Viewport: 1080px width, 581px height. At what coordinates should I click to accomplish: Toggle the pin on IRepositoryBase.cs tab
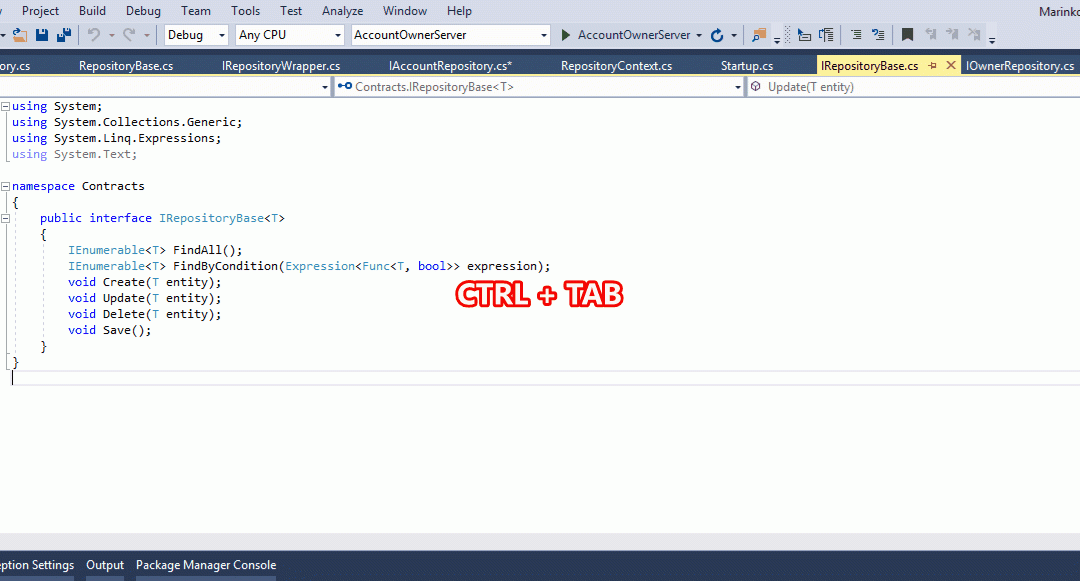click(x=932, y=66)
